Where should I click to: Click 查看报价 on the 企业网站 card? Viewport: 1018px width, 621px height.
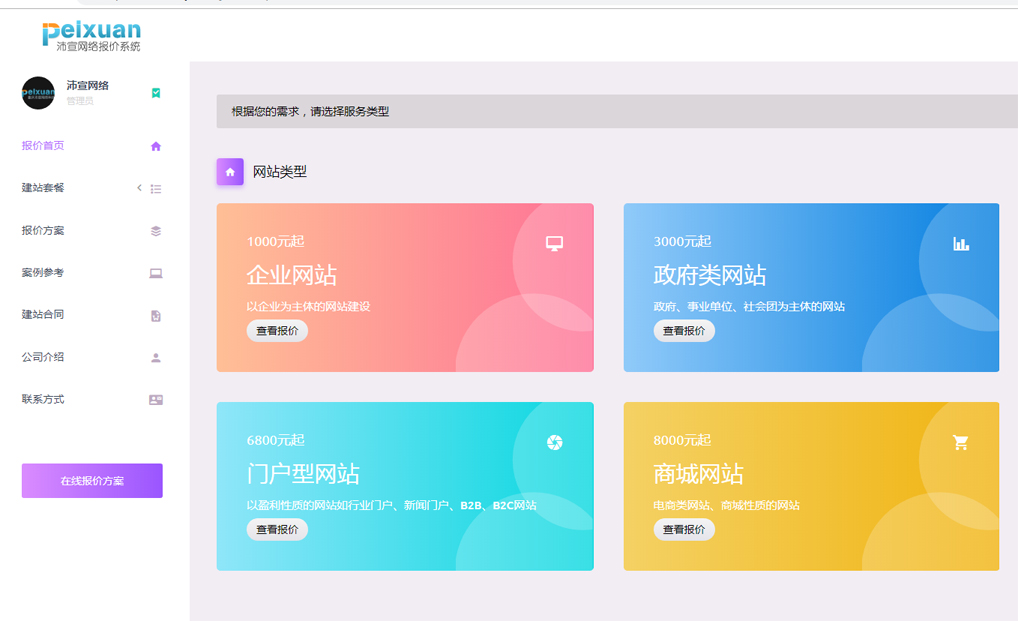coord(277,331)
